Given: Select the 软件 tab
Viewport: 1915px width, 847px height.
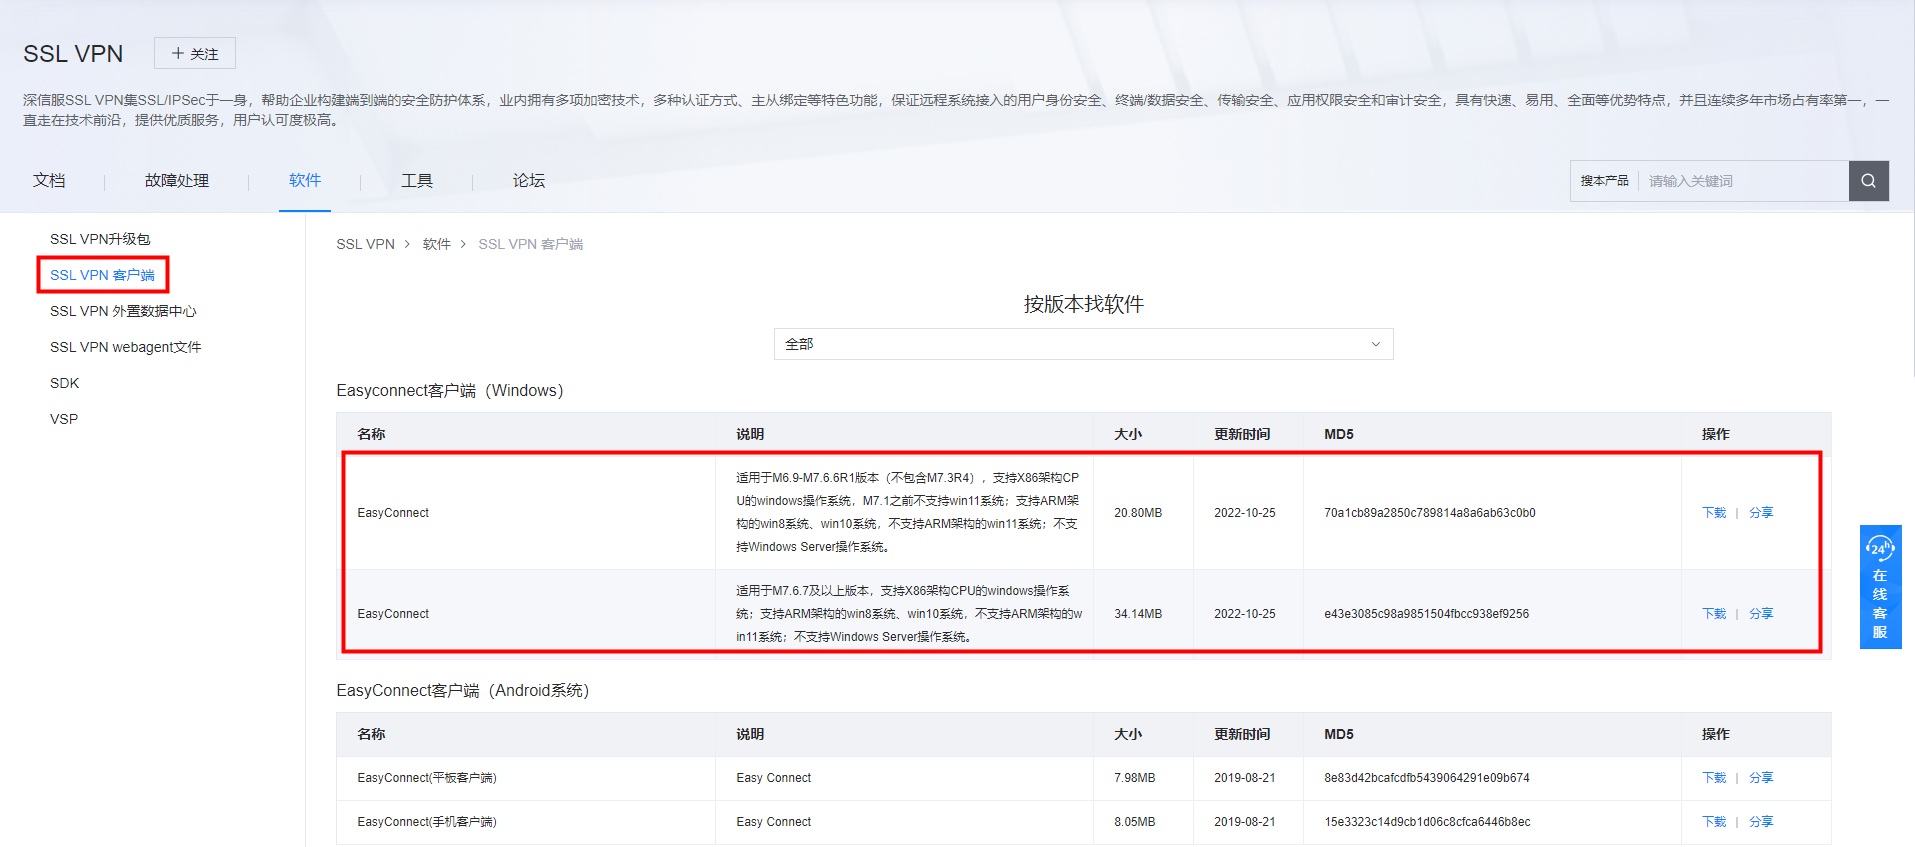Looking at the screenshot, I should pos(305,180).
